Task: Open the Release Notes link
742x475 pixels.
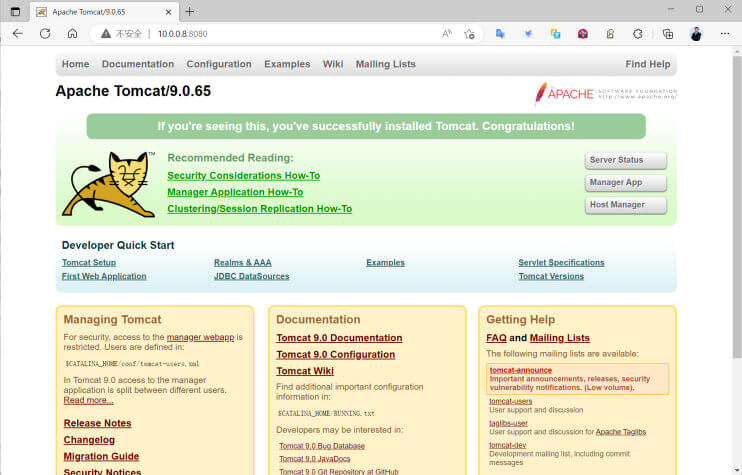Action: tap(97, 423)
